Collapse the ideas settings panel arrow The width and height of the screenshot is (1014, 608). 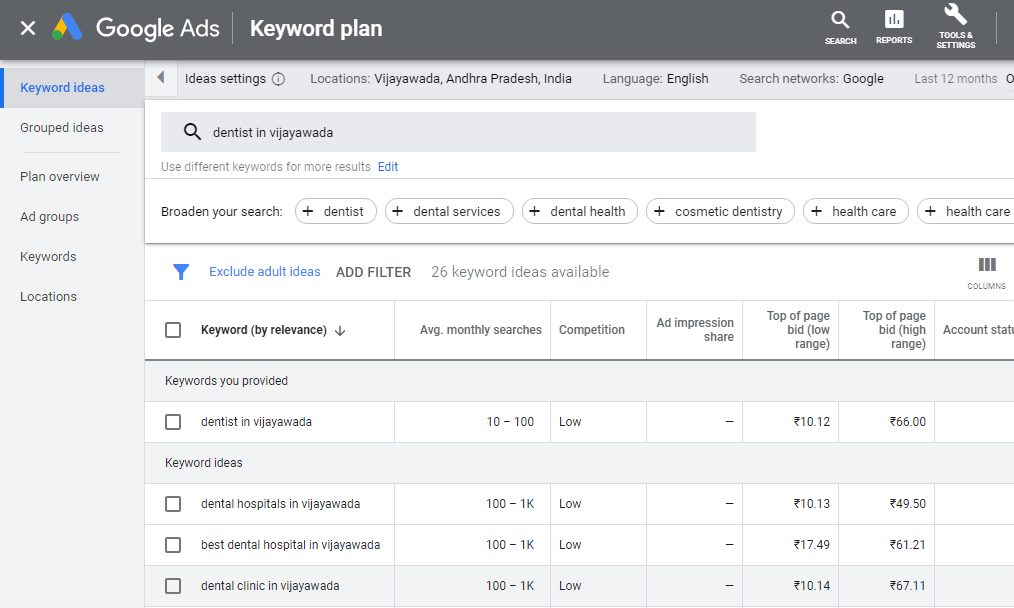coord(160,78)
